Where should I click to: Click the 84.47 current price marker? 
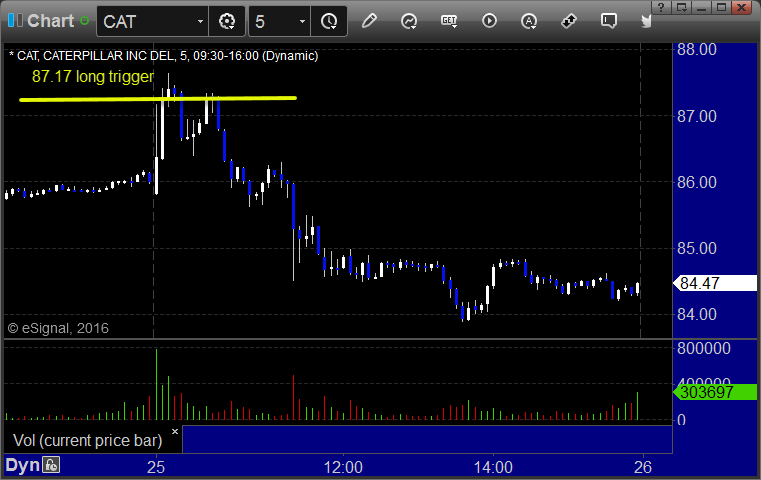715,283
